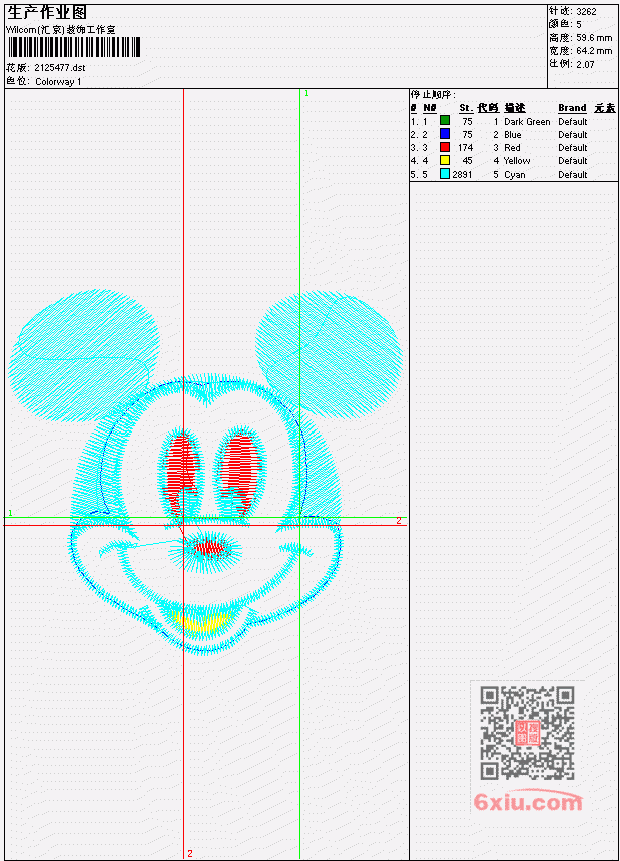The image size is (620, 861).
Task: Click the 'Dark Green' description text
Action: coord(527,122)
